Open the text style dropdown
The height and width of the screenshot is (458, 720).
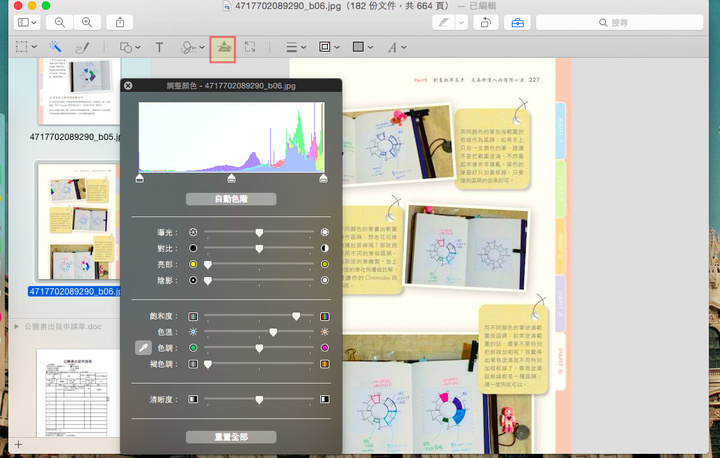[396, 47]
